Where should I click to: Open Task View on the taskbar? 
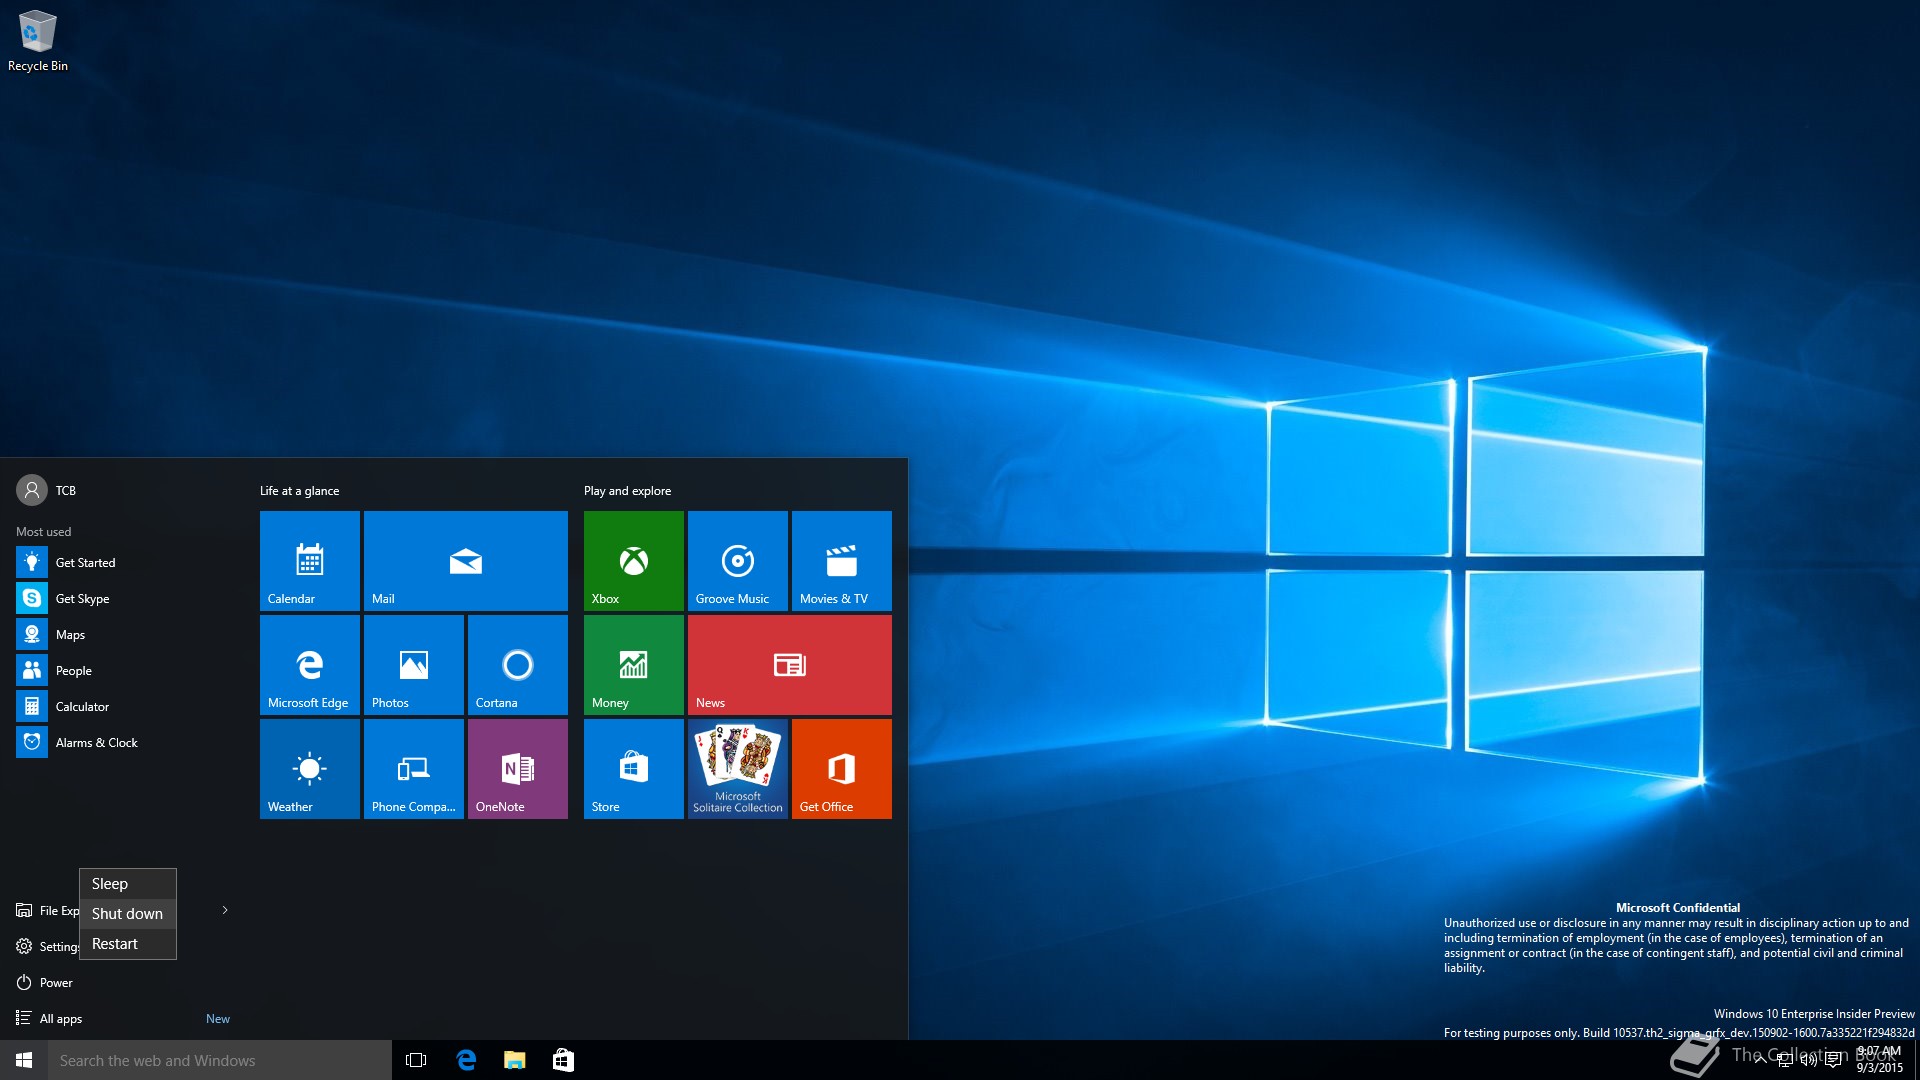(x=416, y=1060)
